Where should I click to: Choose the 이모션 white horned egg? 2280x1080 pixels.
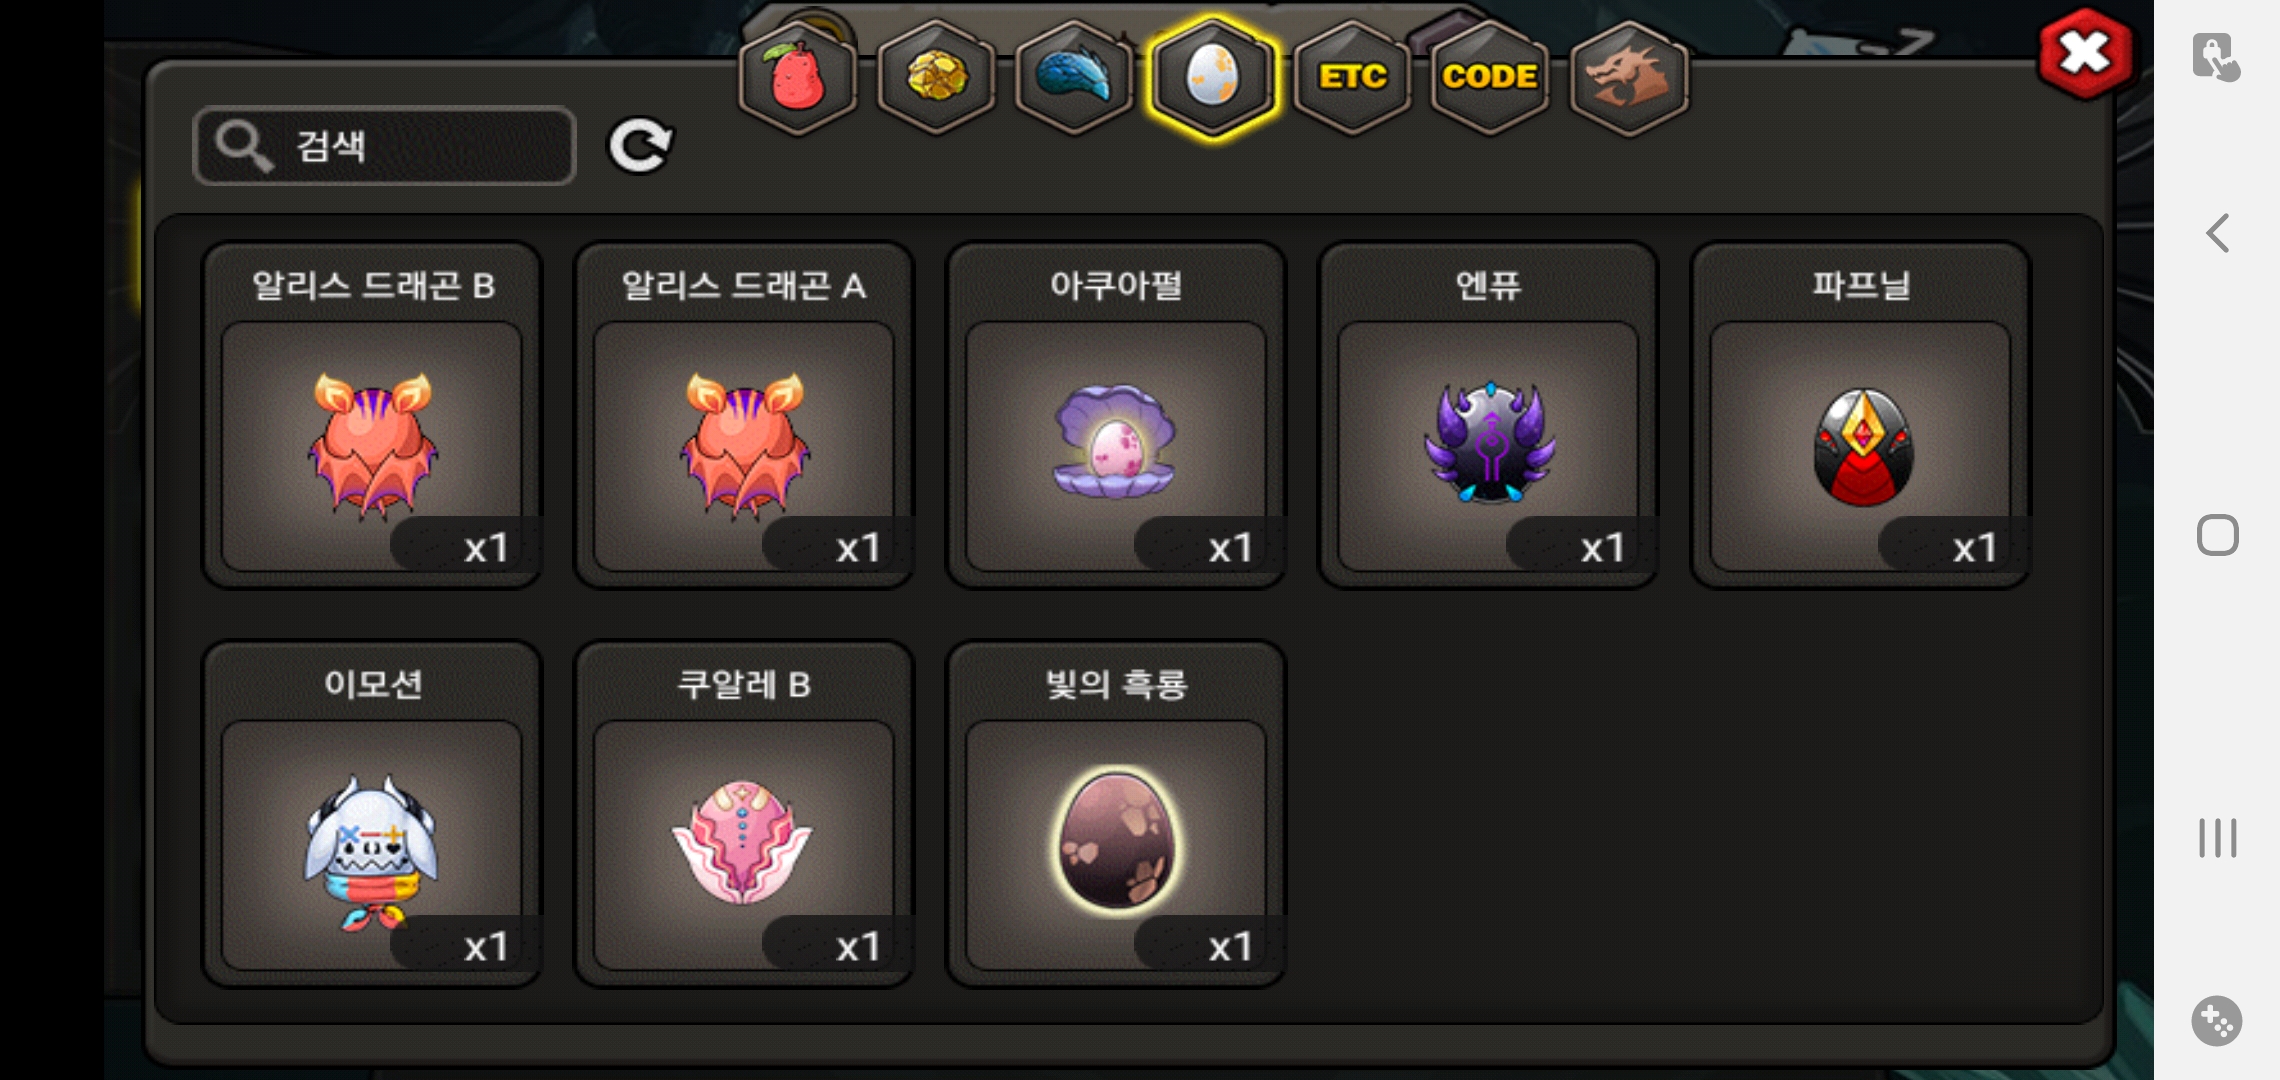[372, 814]
